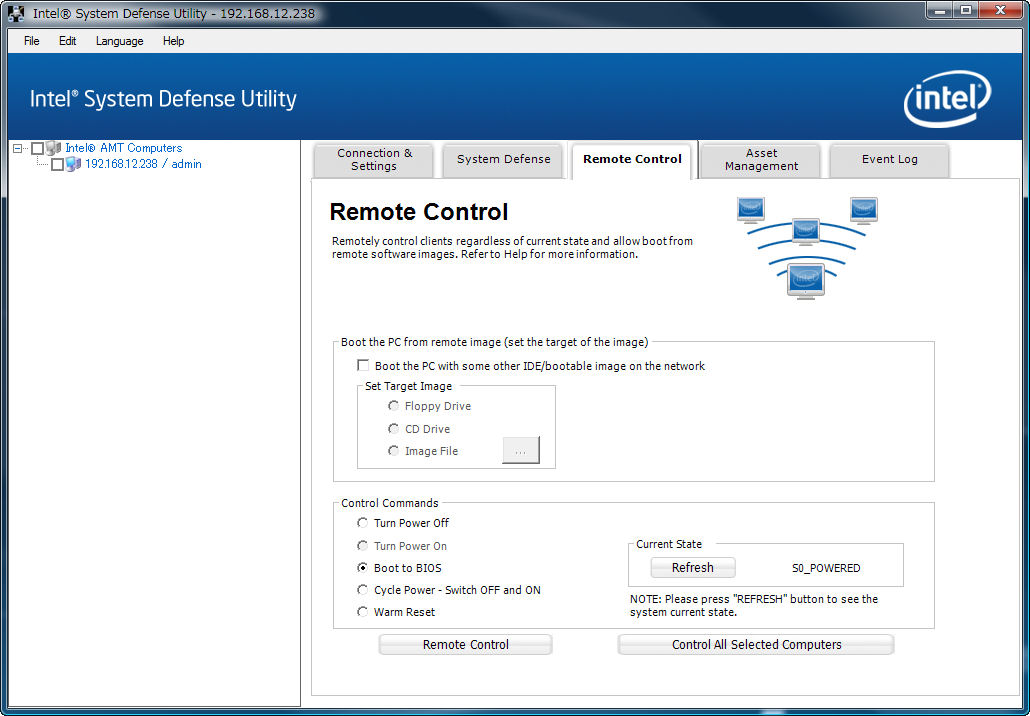Switch to Asset Management tab
The height and width of the screenshot is (716, 1030).
point(761,160)
